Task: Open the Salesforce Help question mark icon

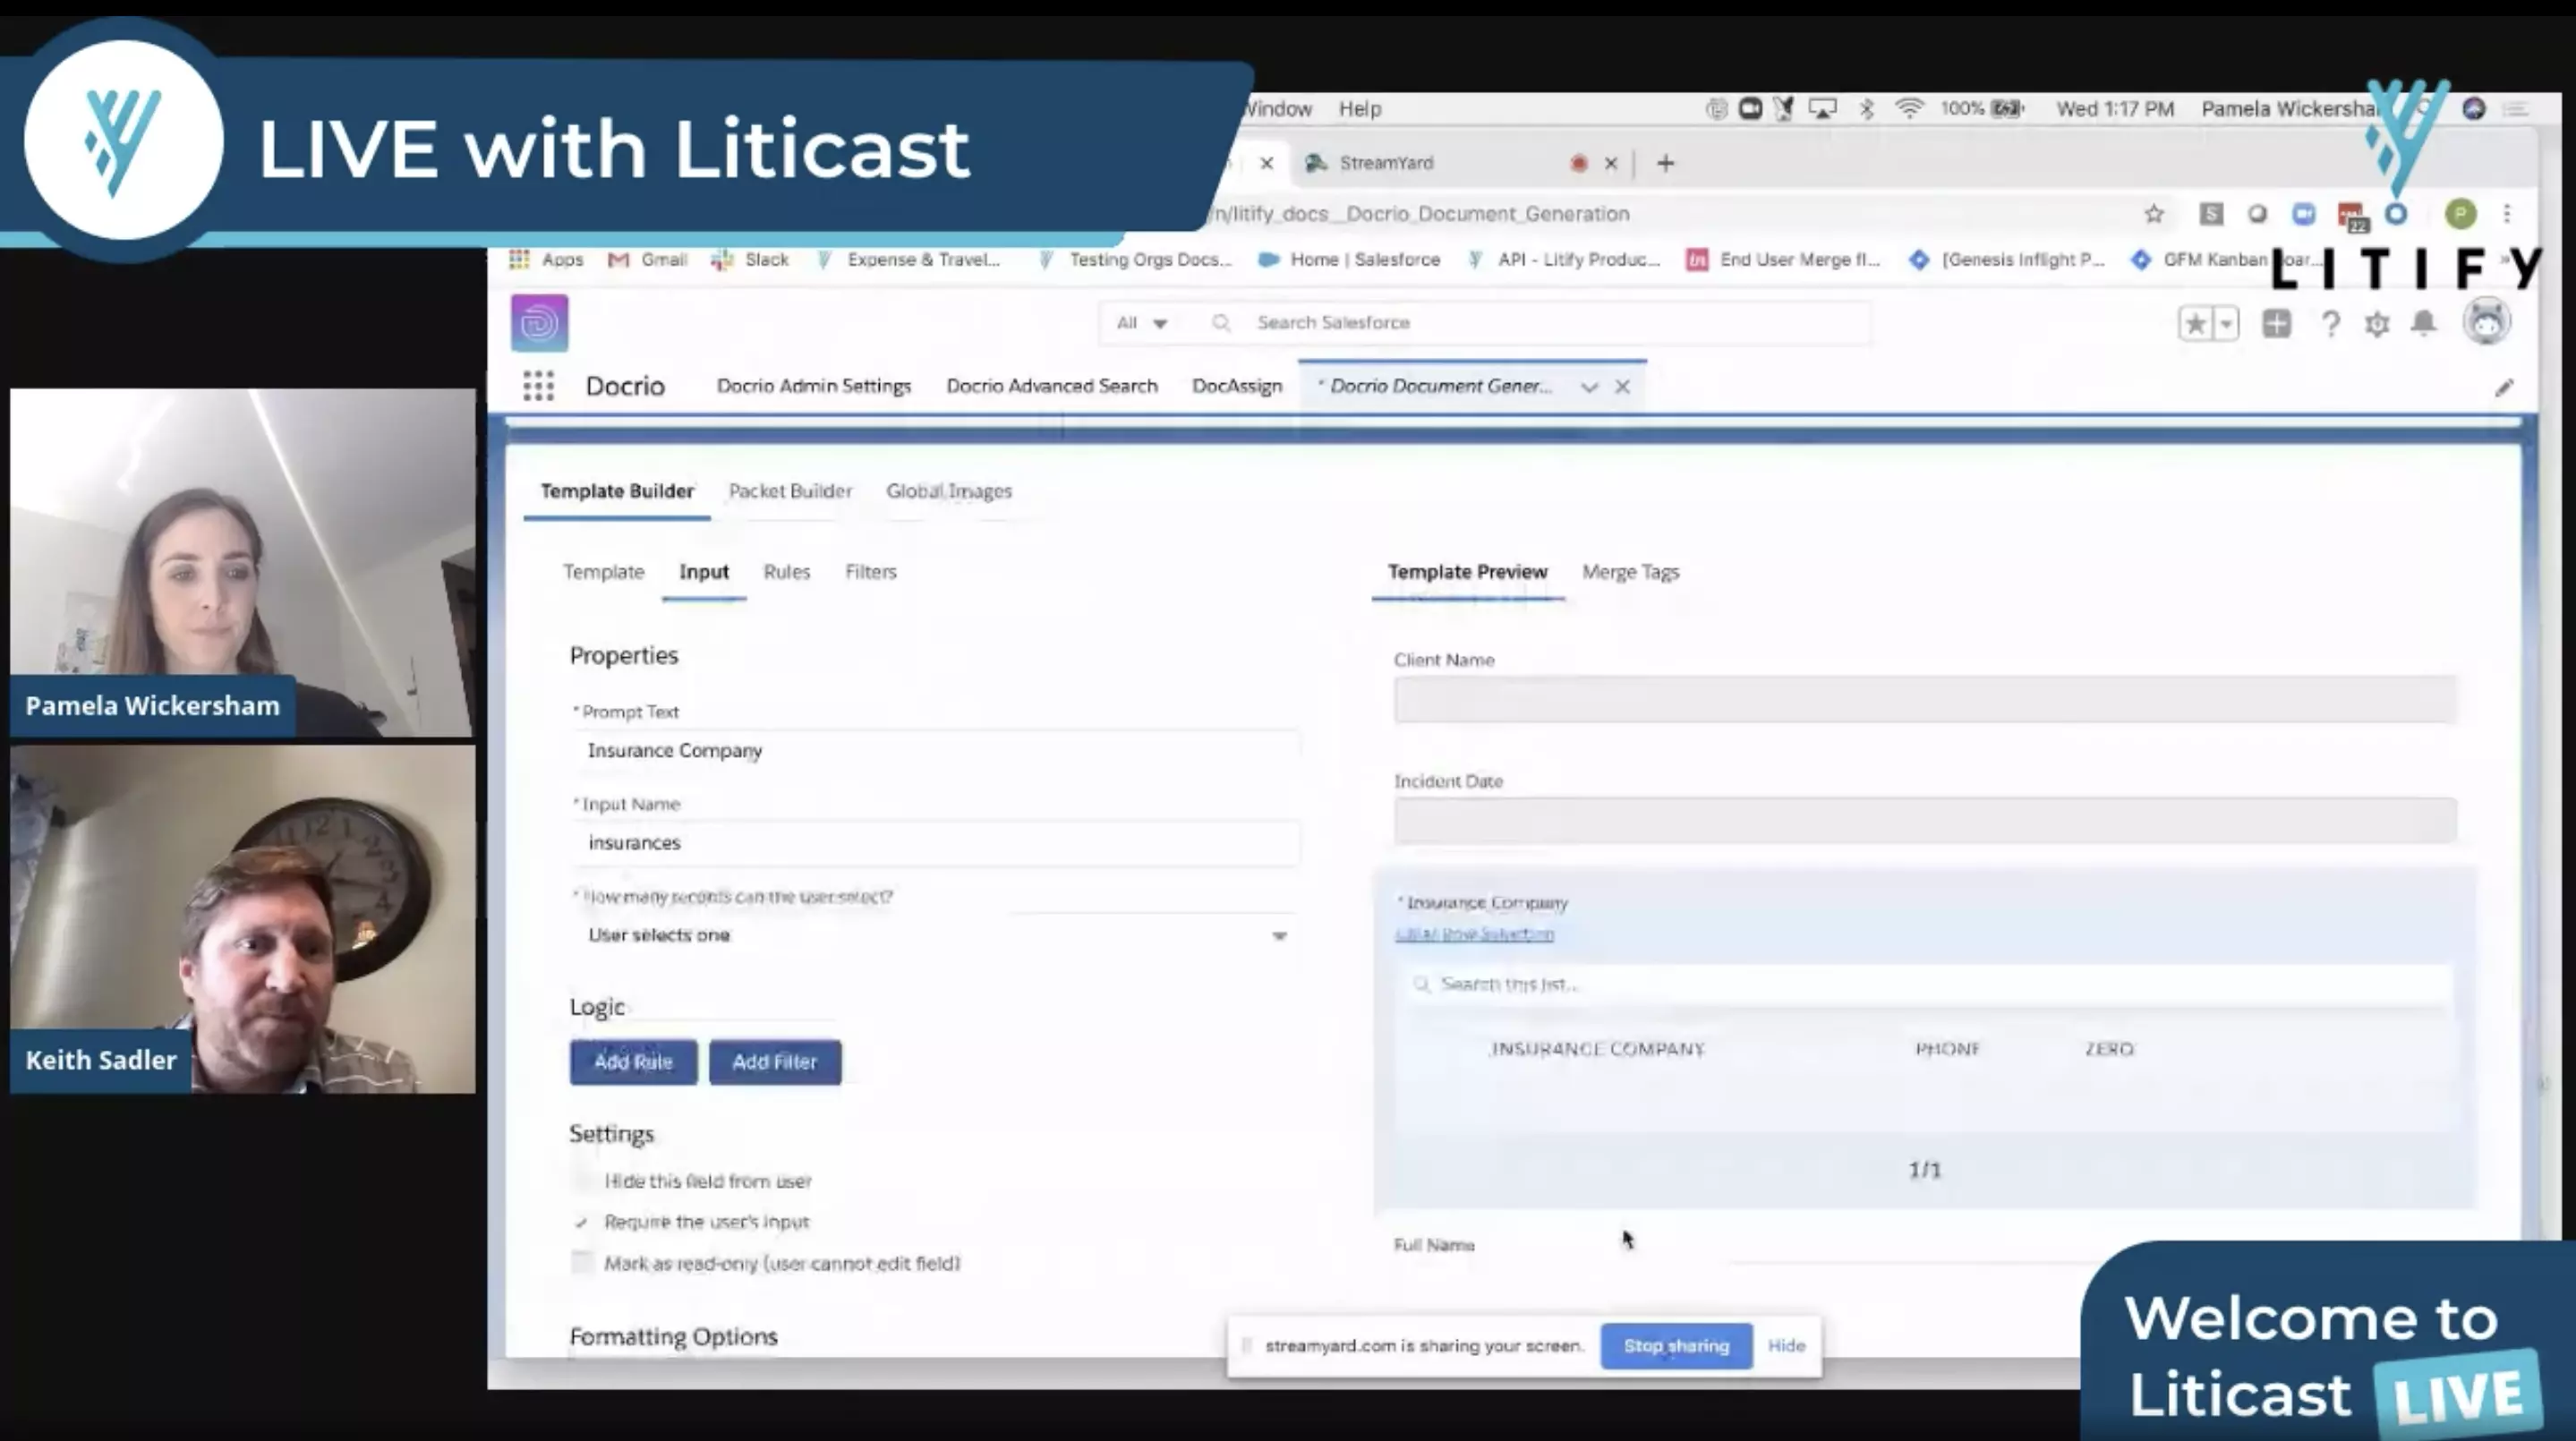Action: 2331,323
